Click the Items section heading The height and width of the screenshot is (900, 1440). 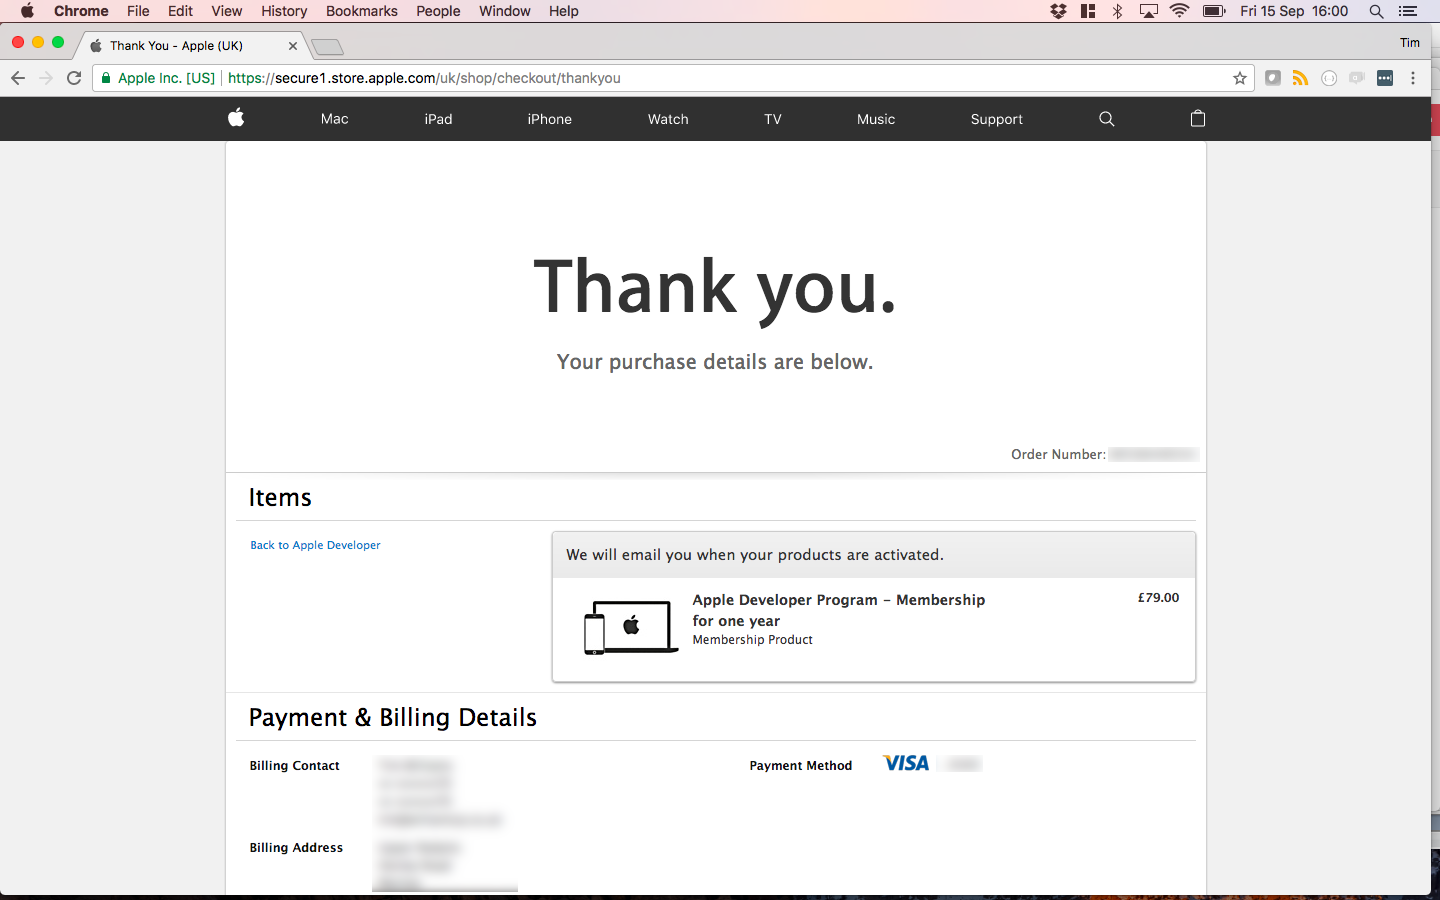pos(280,498)
